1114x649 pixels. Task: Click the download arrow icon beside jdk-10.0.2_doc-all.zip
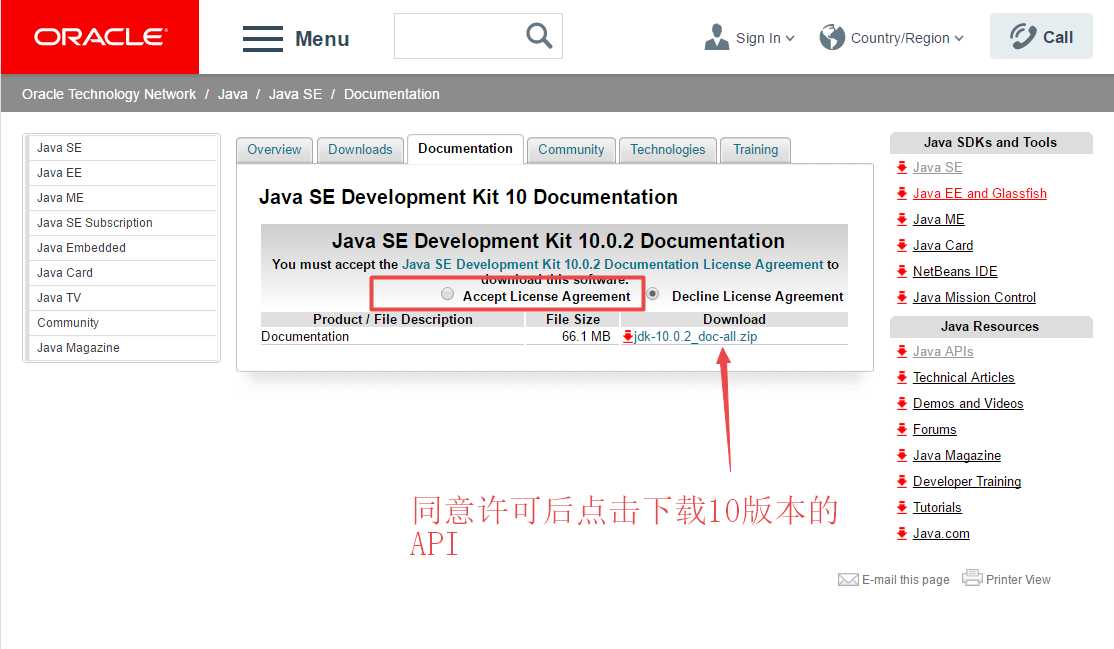click(x=627, y=336)
